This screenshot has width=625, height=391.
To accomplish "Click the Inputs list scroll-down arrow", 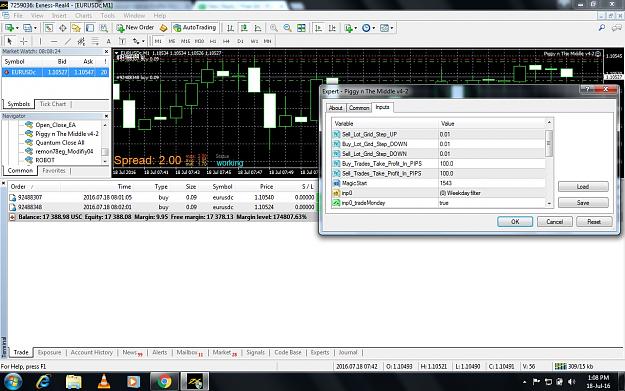I will point(549,203).
